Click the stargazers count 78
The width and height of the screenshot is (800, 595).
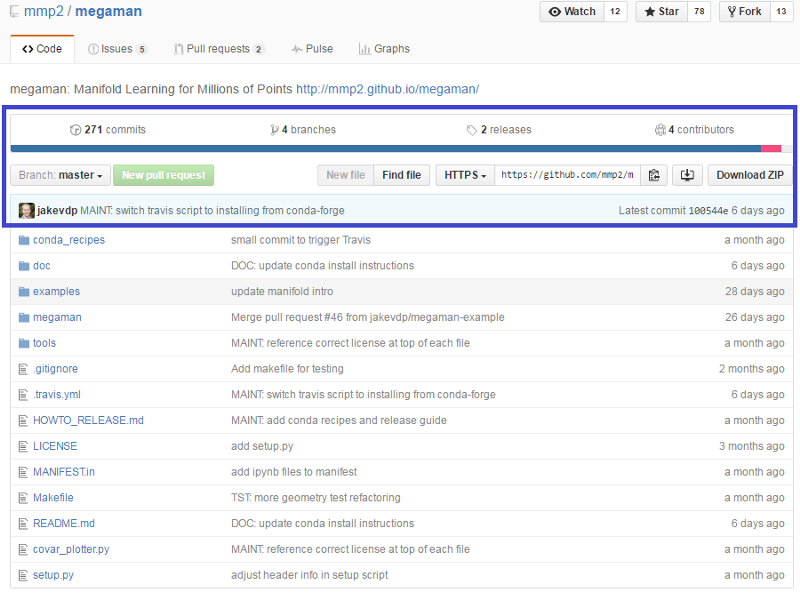699,11
